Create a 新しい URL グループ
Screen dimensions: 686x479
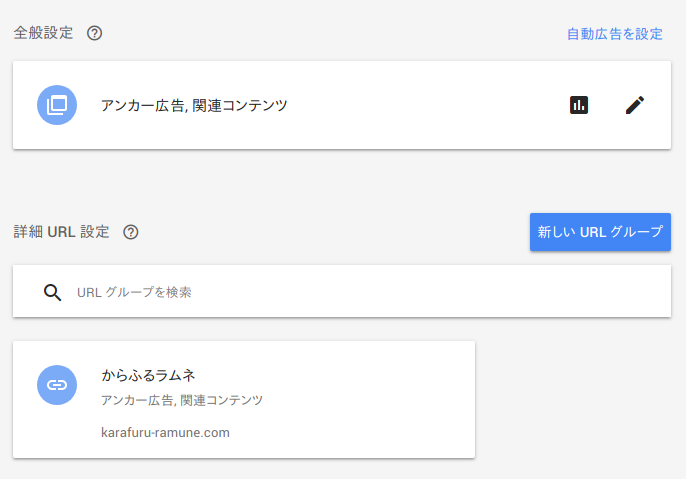[600, 232]
